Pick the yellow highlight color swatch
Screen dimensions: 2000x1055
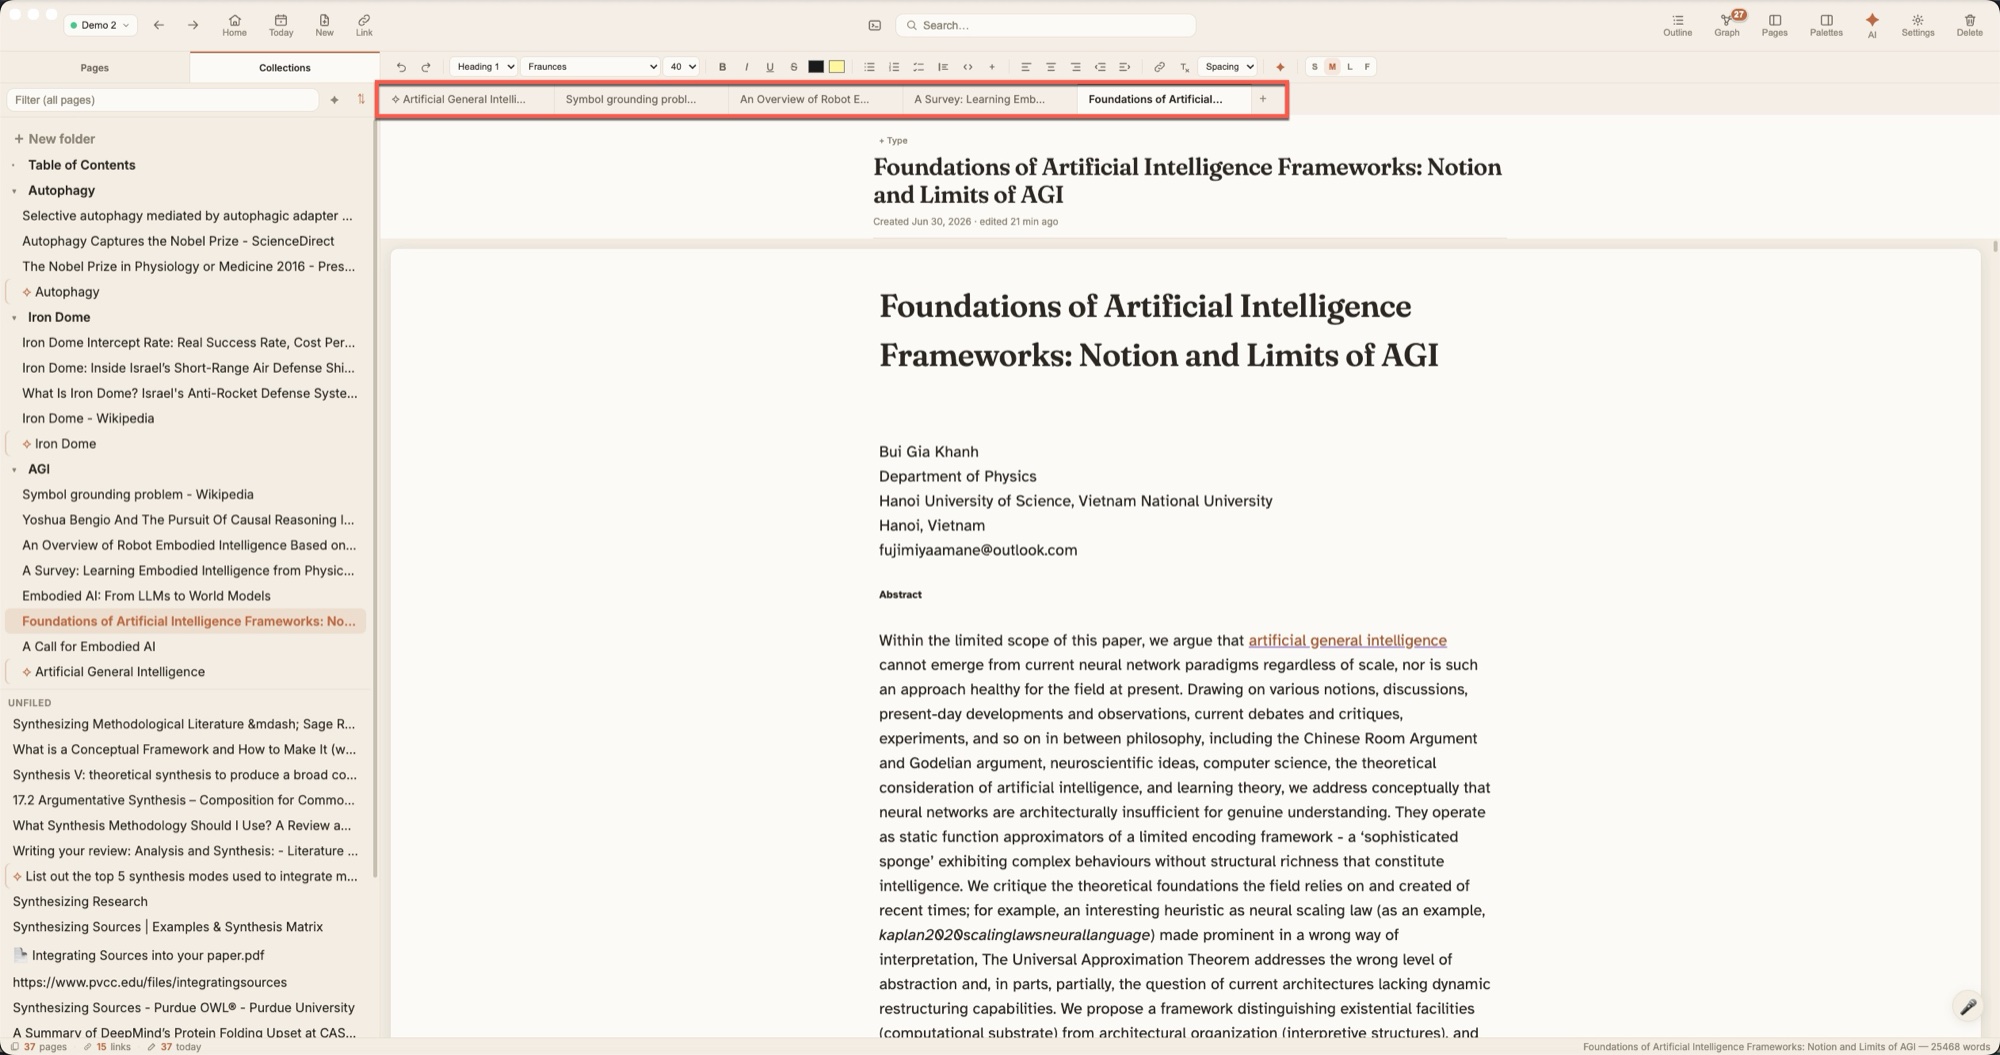click(x=837, y=67)
